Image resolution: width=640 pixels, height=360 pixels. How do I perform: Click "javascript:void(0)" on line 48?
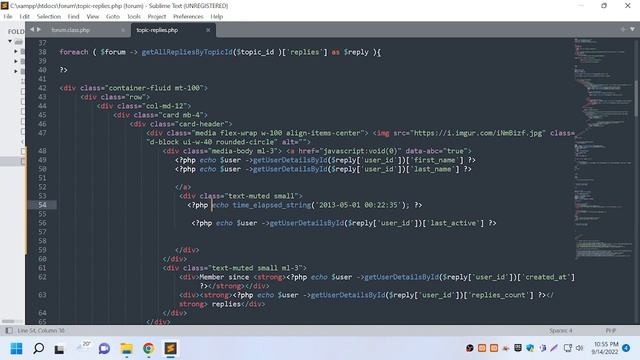(x=360, y=151)
